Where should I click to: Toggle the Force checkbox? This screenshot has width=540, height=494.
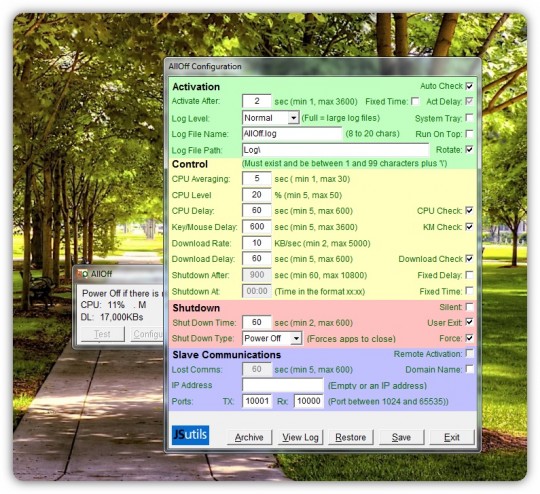(469, 338)
